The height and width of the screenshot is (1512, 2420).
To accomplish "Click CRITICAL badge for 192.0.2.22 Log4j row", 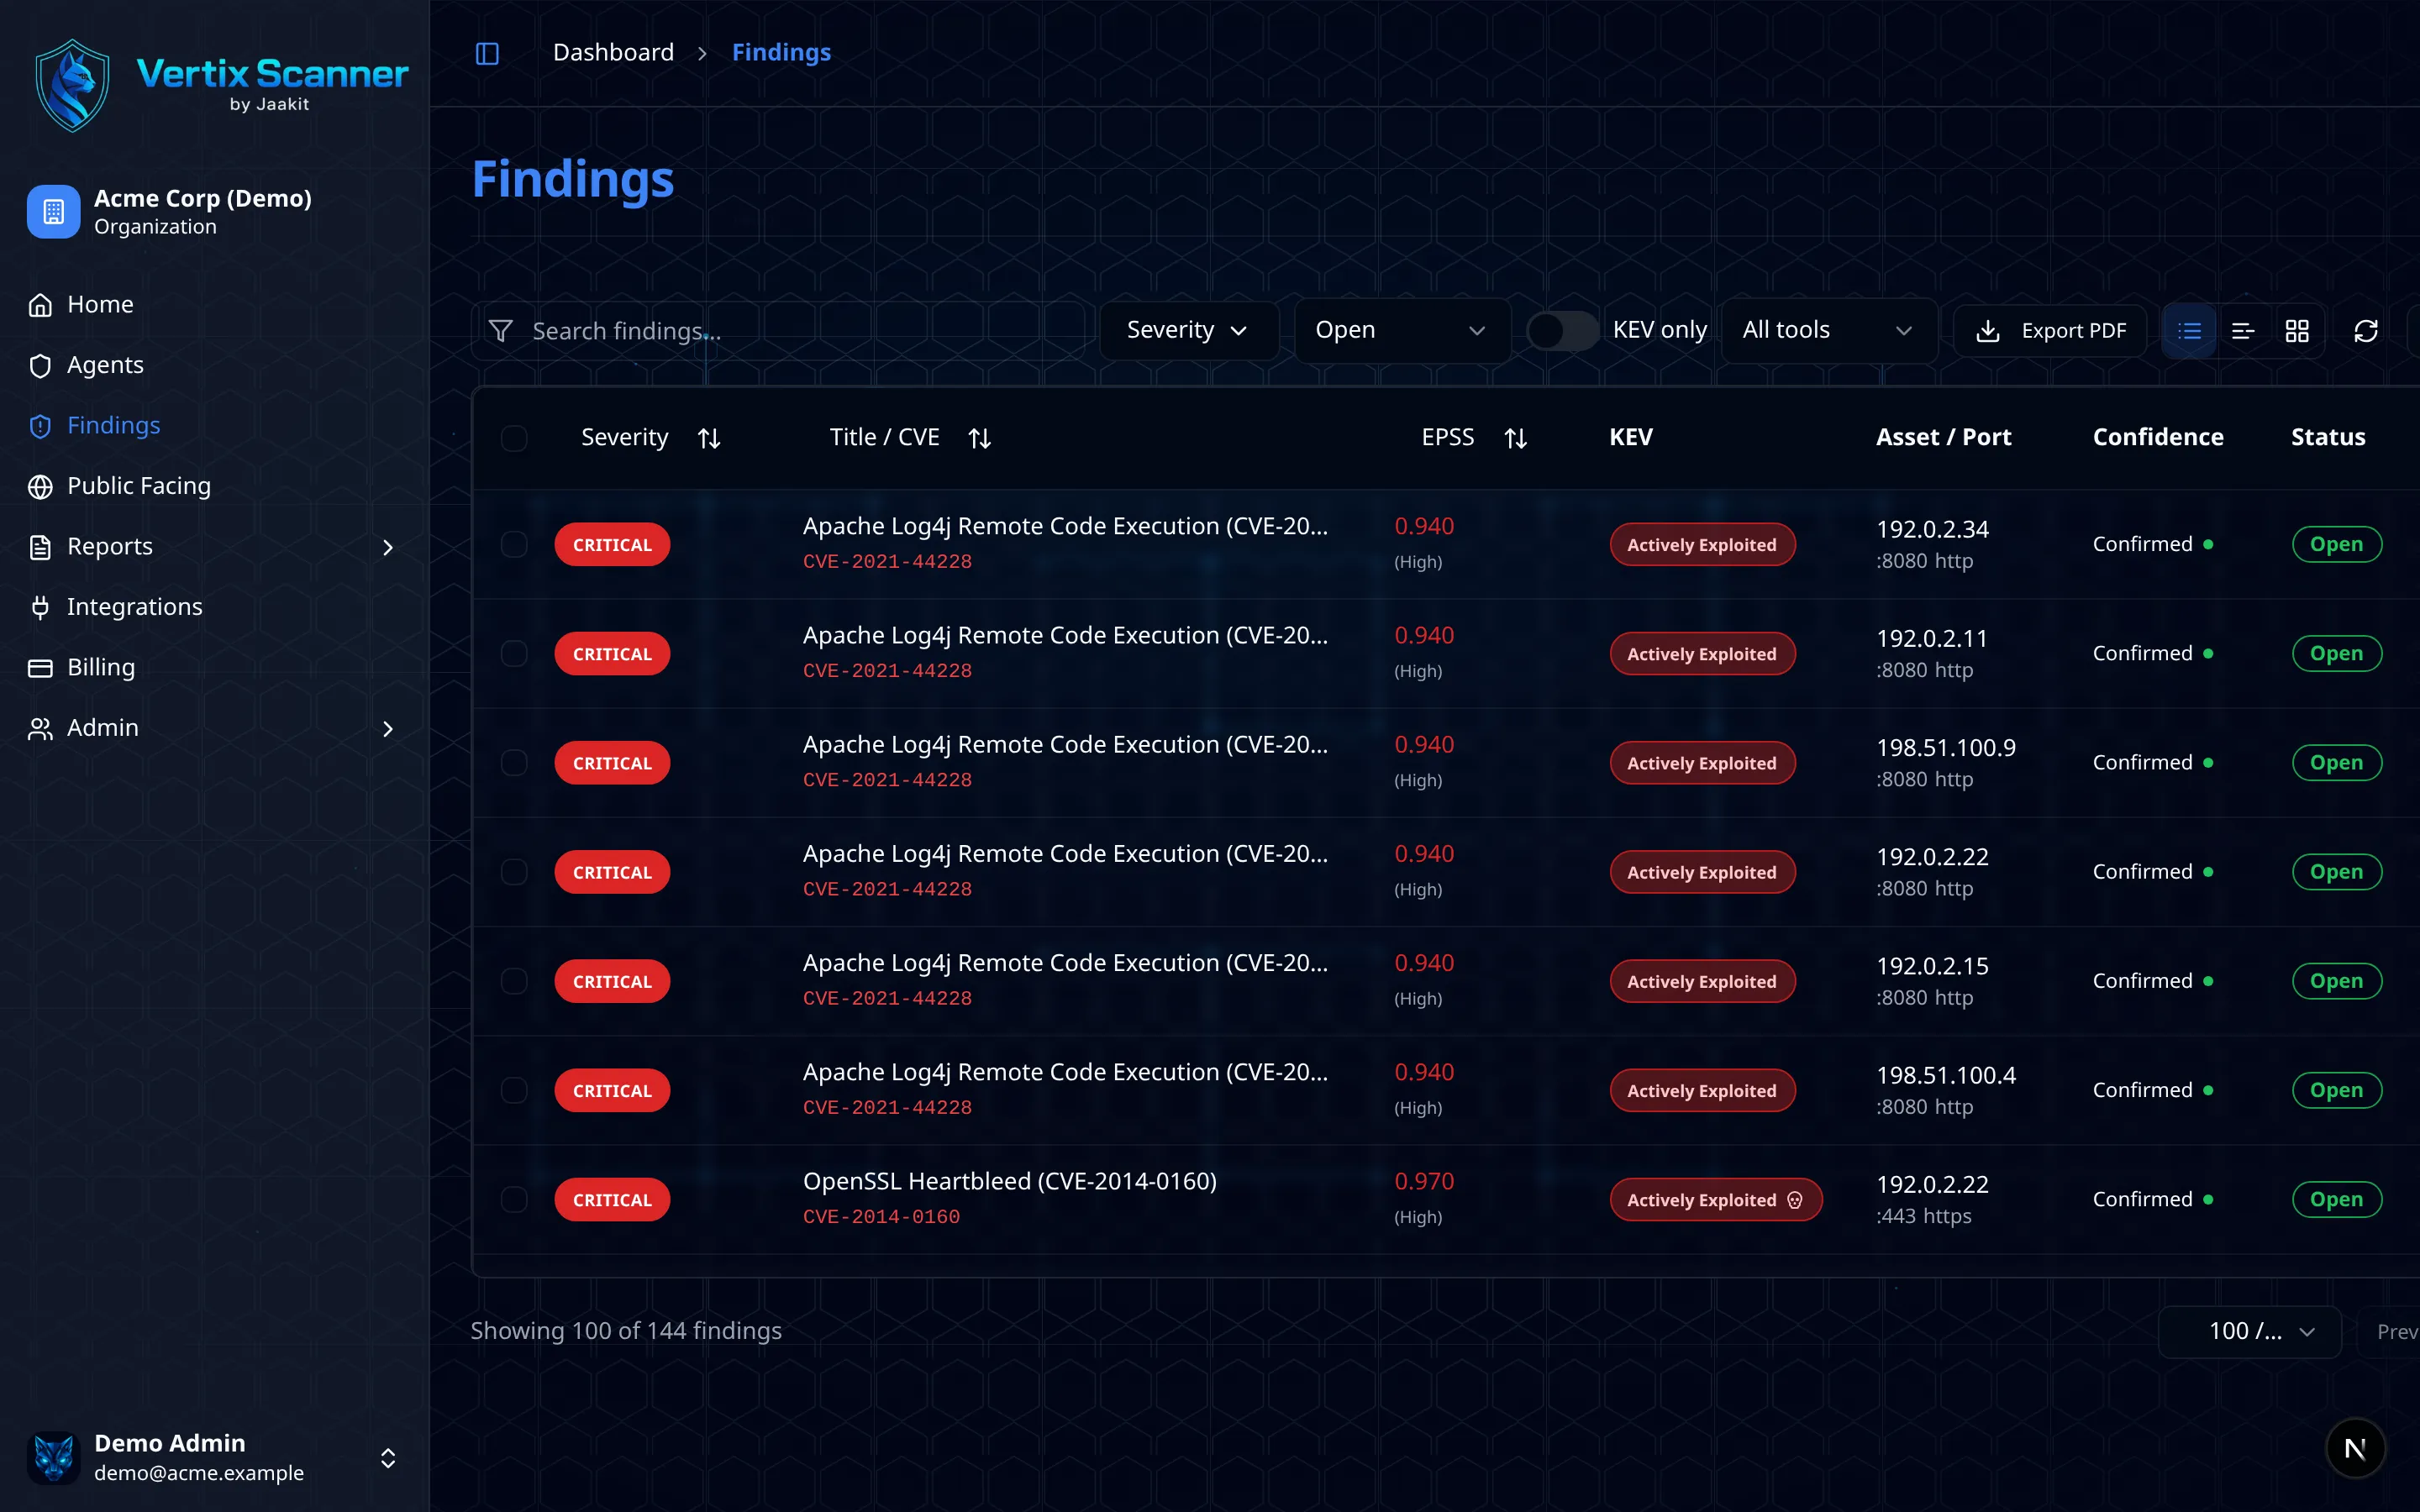I will pos(612,872).
